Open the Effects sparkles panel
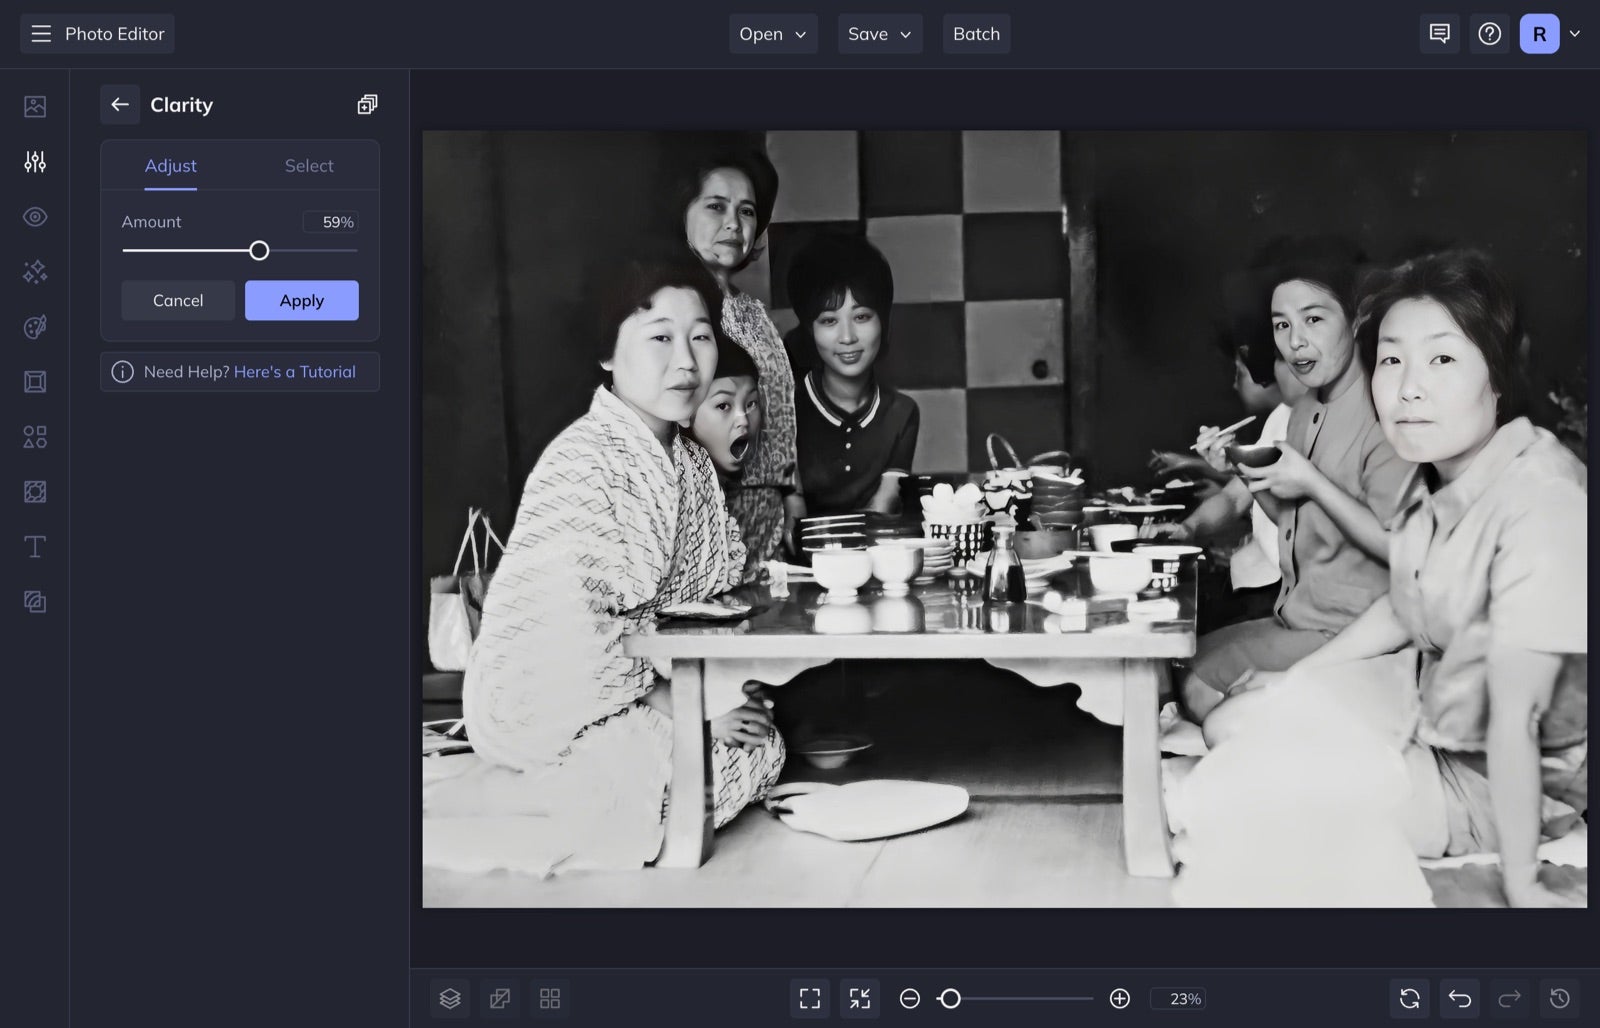1600x1028 pixels. pyautogui.click(x=35, y=271)
